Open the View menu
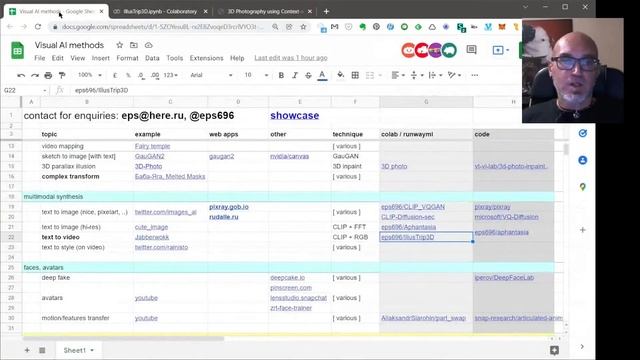 click(x=78, y=58)
